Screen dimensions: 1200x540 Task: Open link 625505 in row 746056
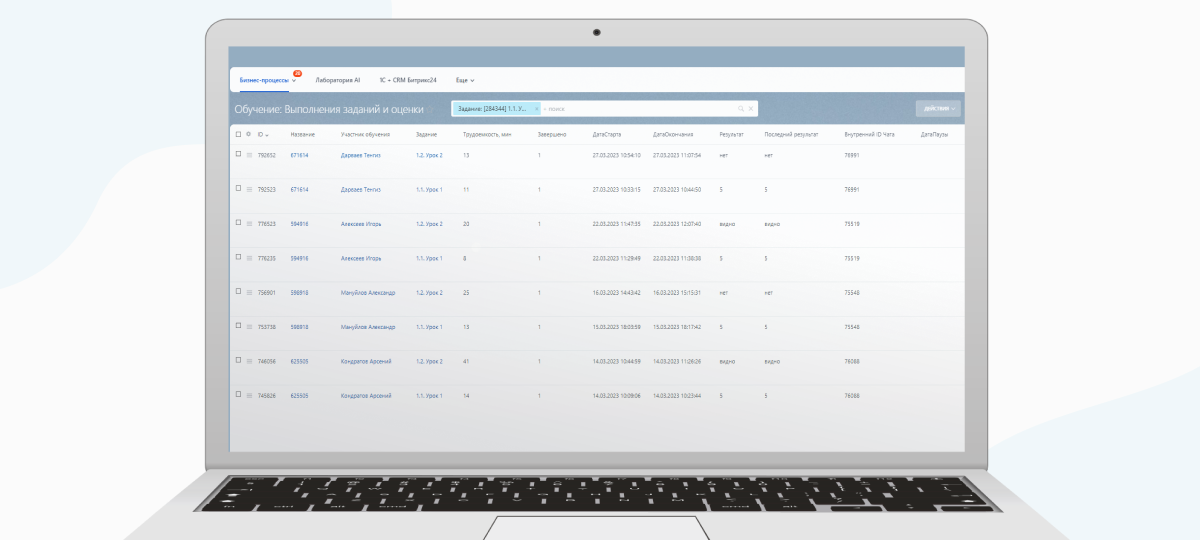[299, 361]
